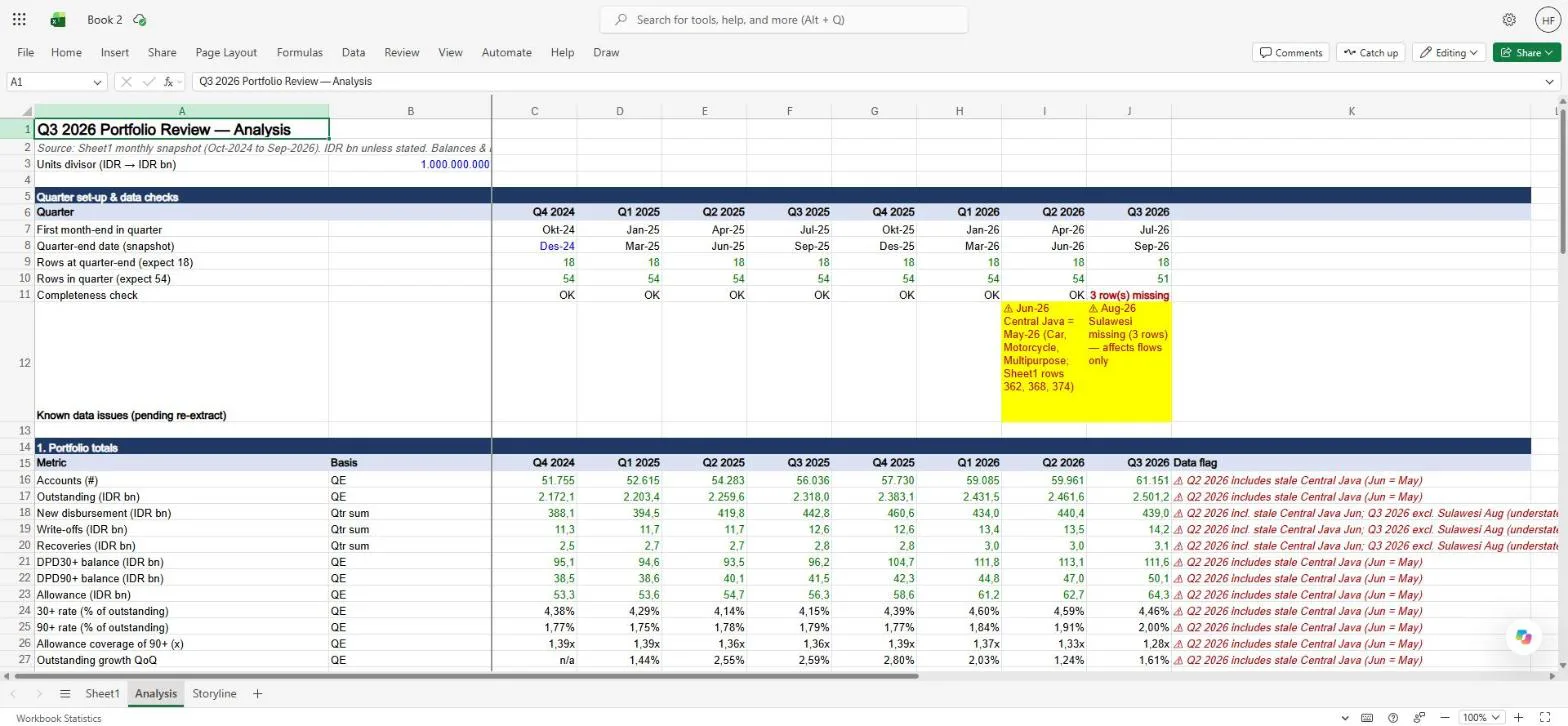Click Workbook Statistics in status bar
This screenshot has height=726, width=1568.
tap(59, 718)
